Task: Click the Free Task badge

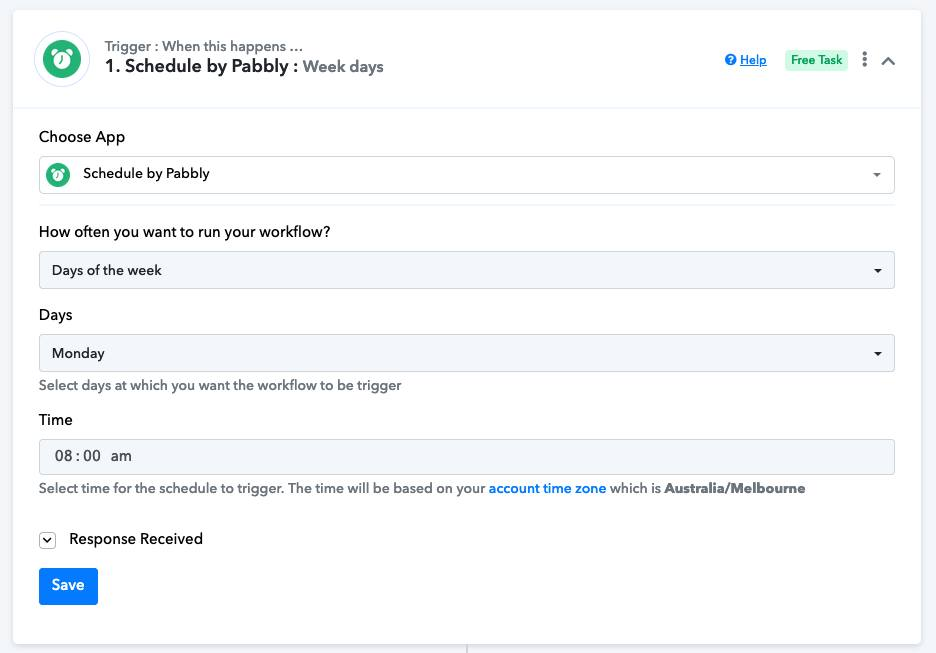Action: pyautogui.click(x=816, y=60)
